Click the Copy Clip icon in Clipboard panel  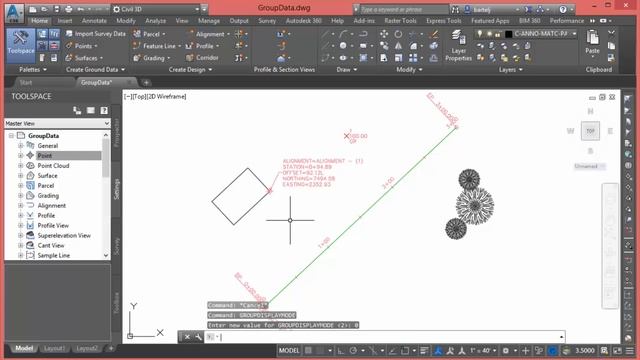tap(611, 46)
